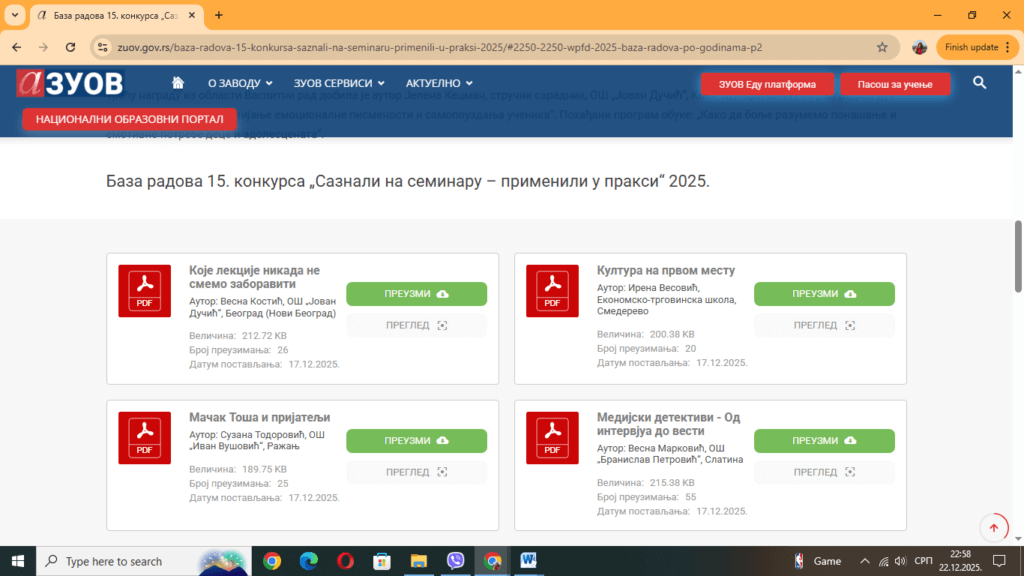The width and height of the screenshot is (1024, 576).
Task: Expand the АКТУЕЛНО dropdown menu
Action: 439,83
